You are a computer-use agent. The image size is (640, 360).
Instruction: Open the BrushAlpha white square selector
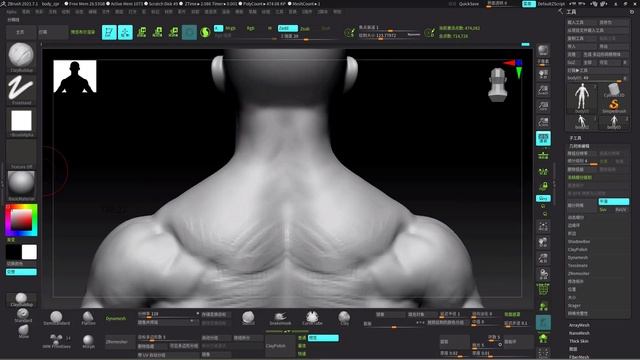coord(21,121)
